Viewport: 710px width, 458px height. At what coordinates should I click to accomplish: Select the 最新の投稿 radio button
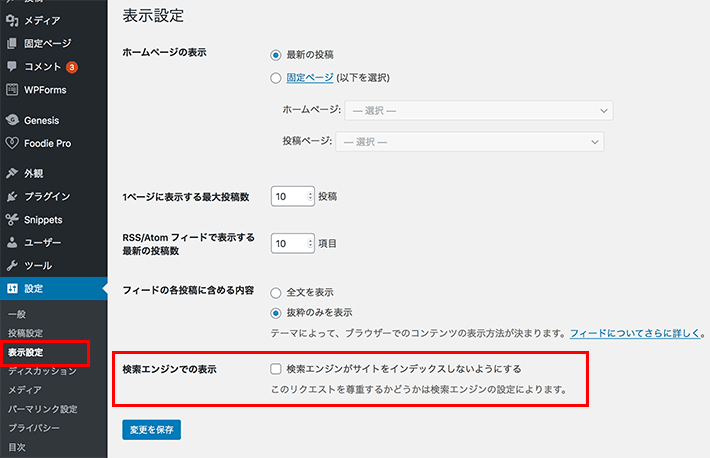(275, 55)
